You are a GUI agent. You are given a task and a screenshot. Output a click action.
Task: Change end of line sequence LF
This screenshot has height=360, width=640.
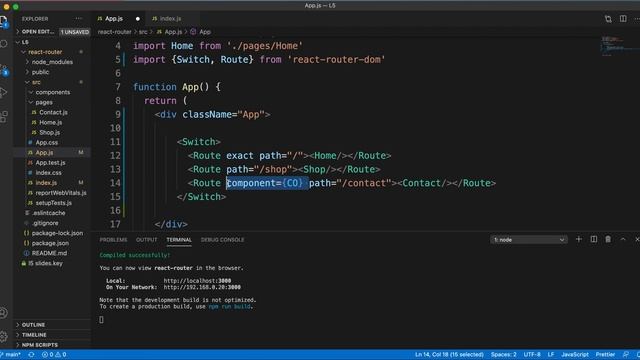pos(551,355)
